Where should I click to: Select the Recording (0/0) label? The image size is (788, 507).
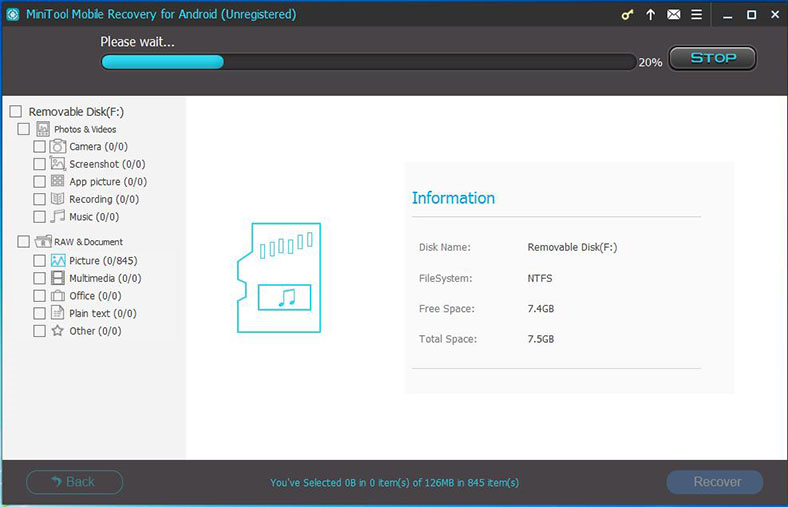click(x=104, y=199)
